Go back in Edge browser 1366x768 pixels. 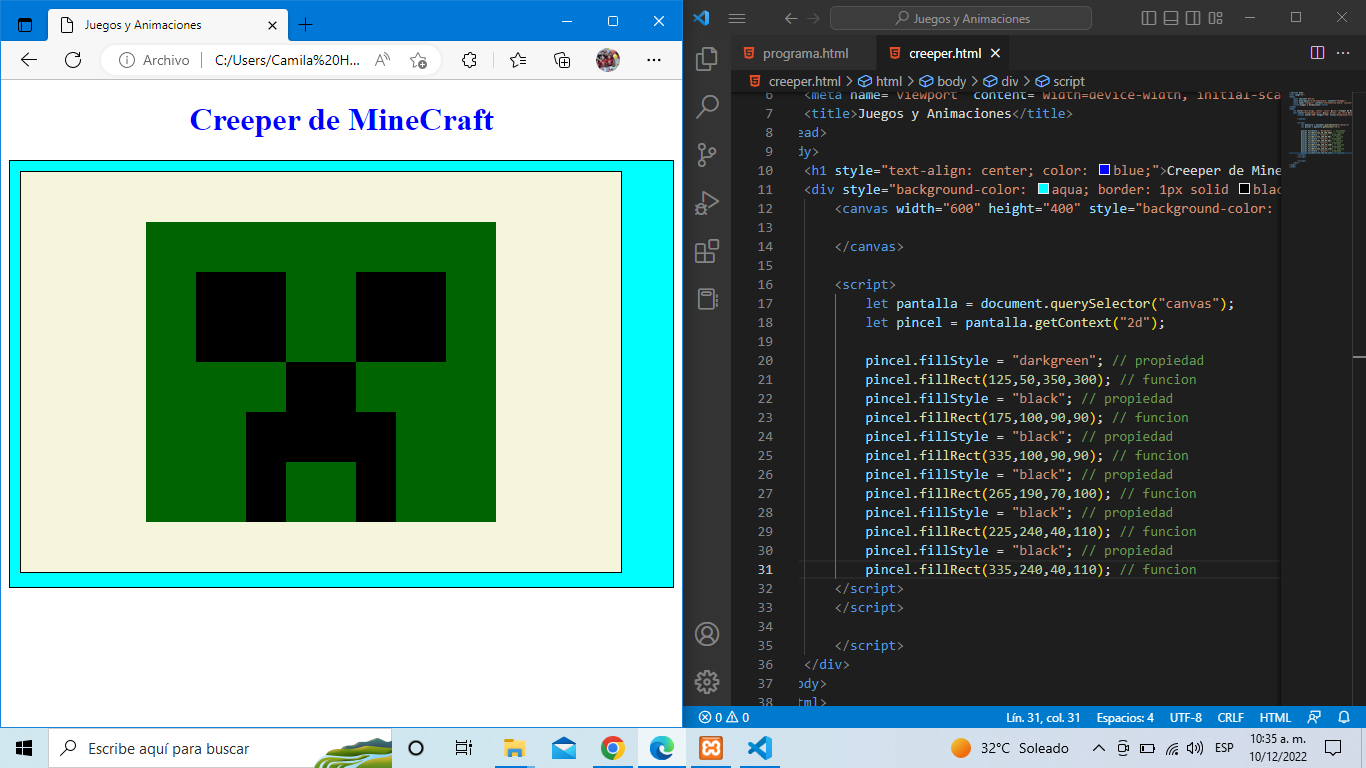tap(29, 60)
